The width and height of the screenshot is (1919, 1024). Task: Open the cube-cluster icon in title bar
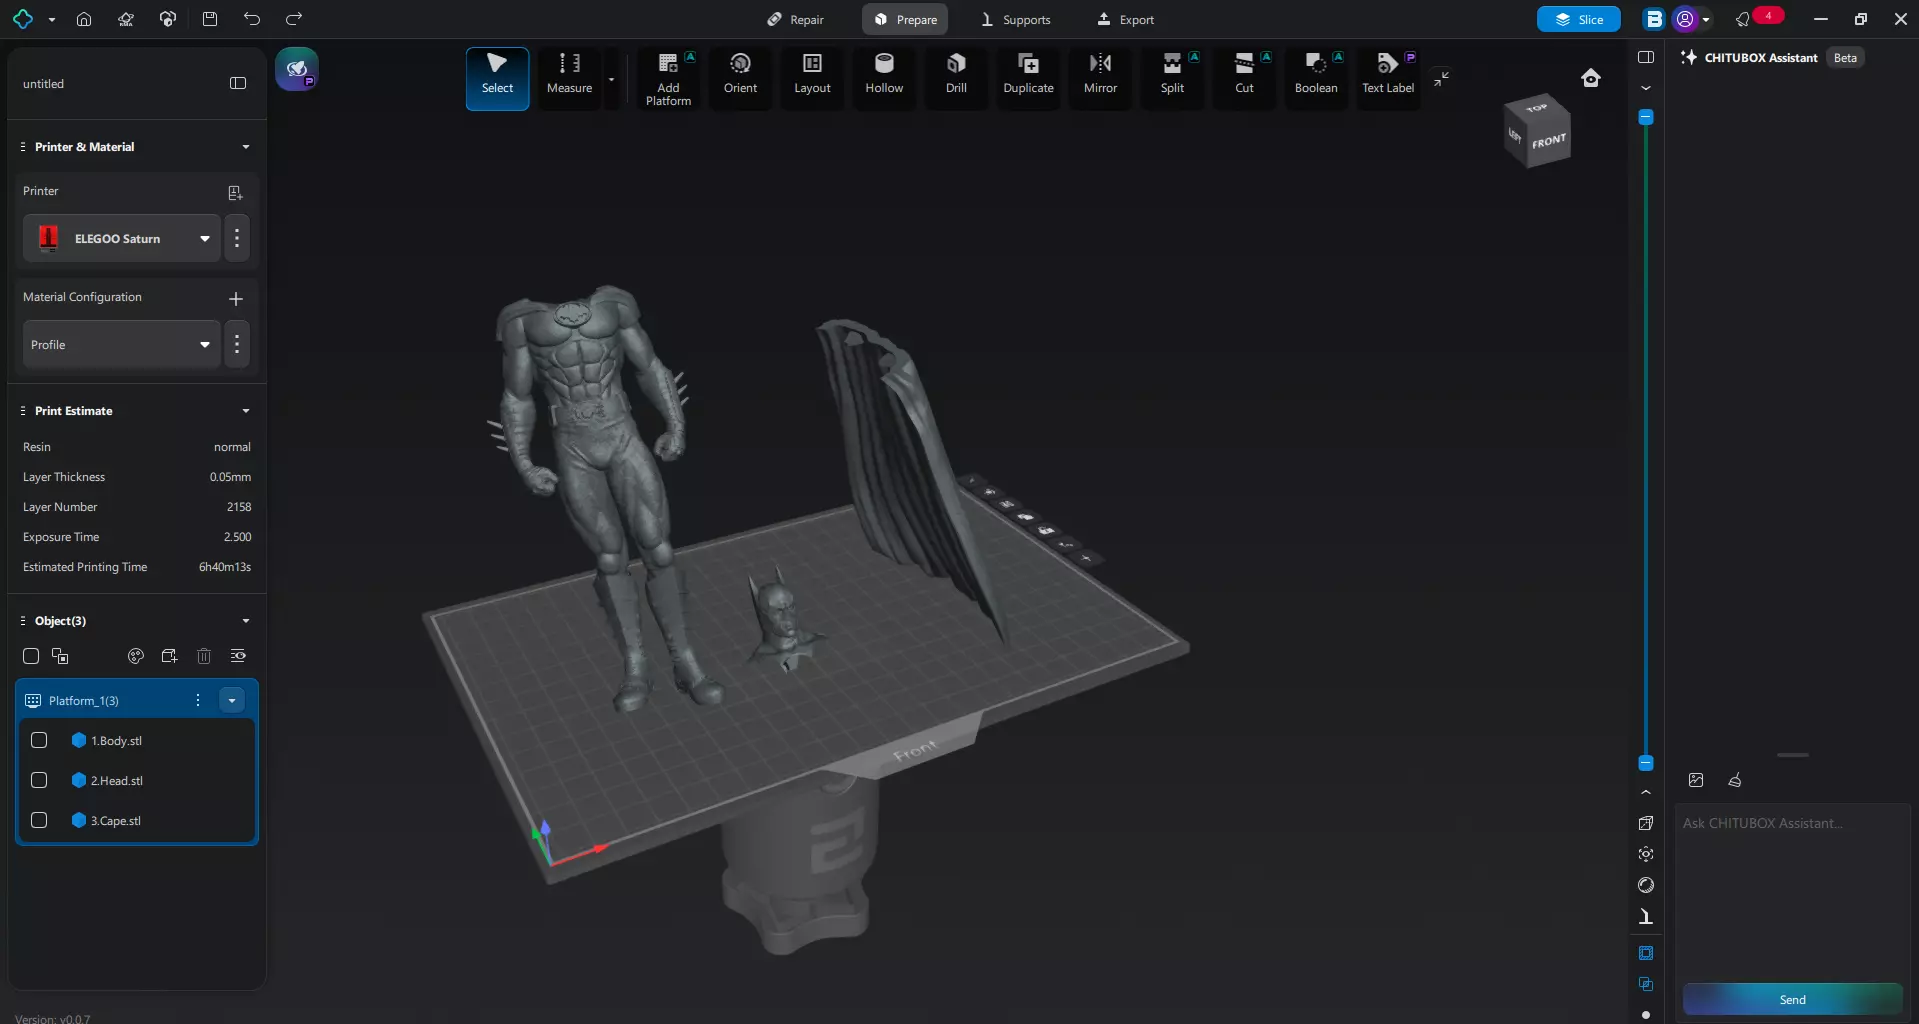(x=168, y=19)
